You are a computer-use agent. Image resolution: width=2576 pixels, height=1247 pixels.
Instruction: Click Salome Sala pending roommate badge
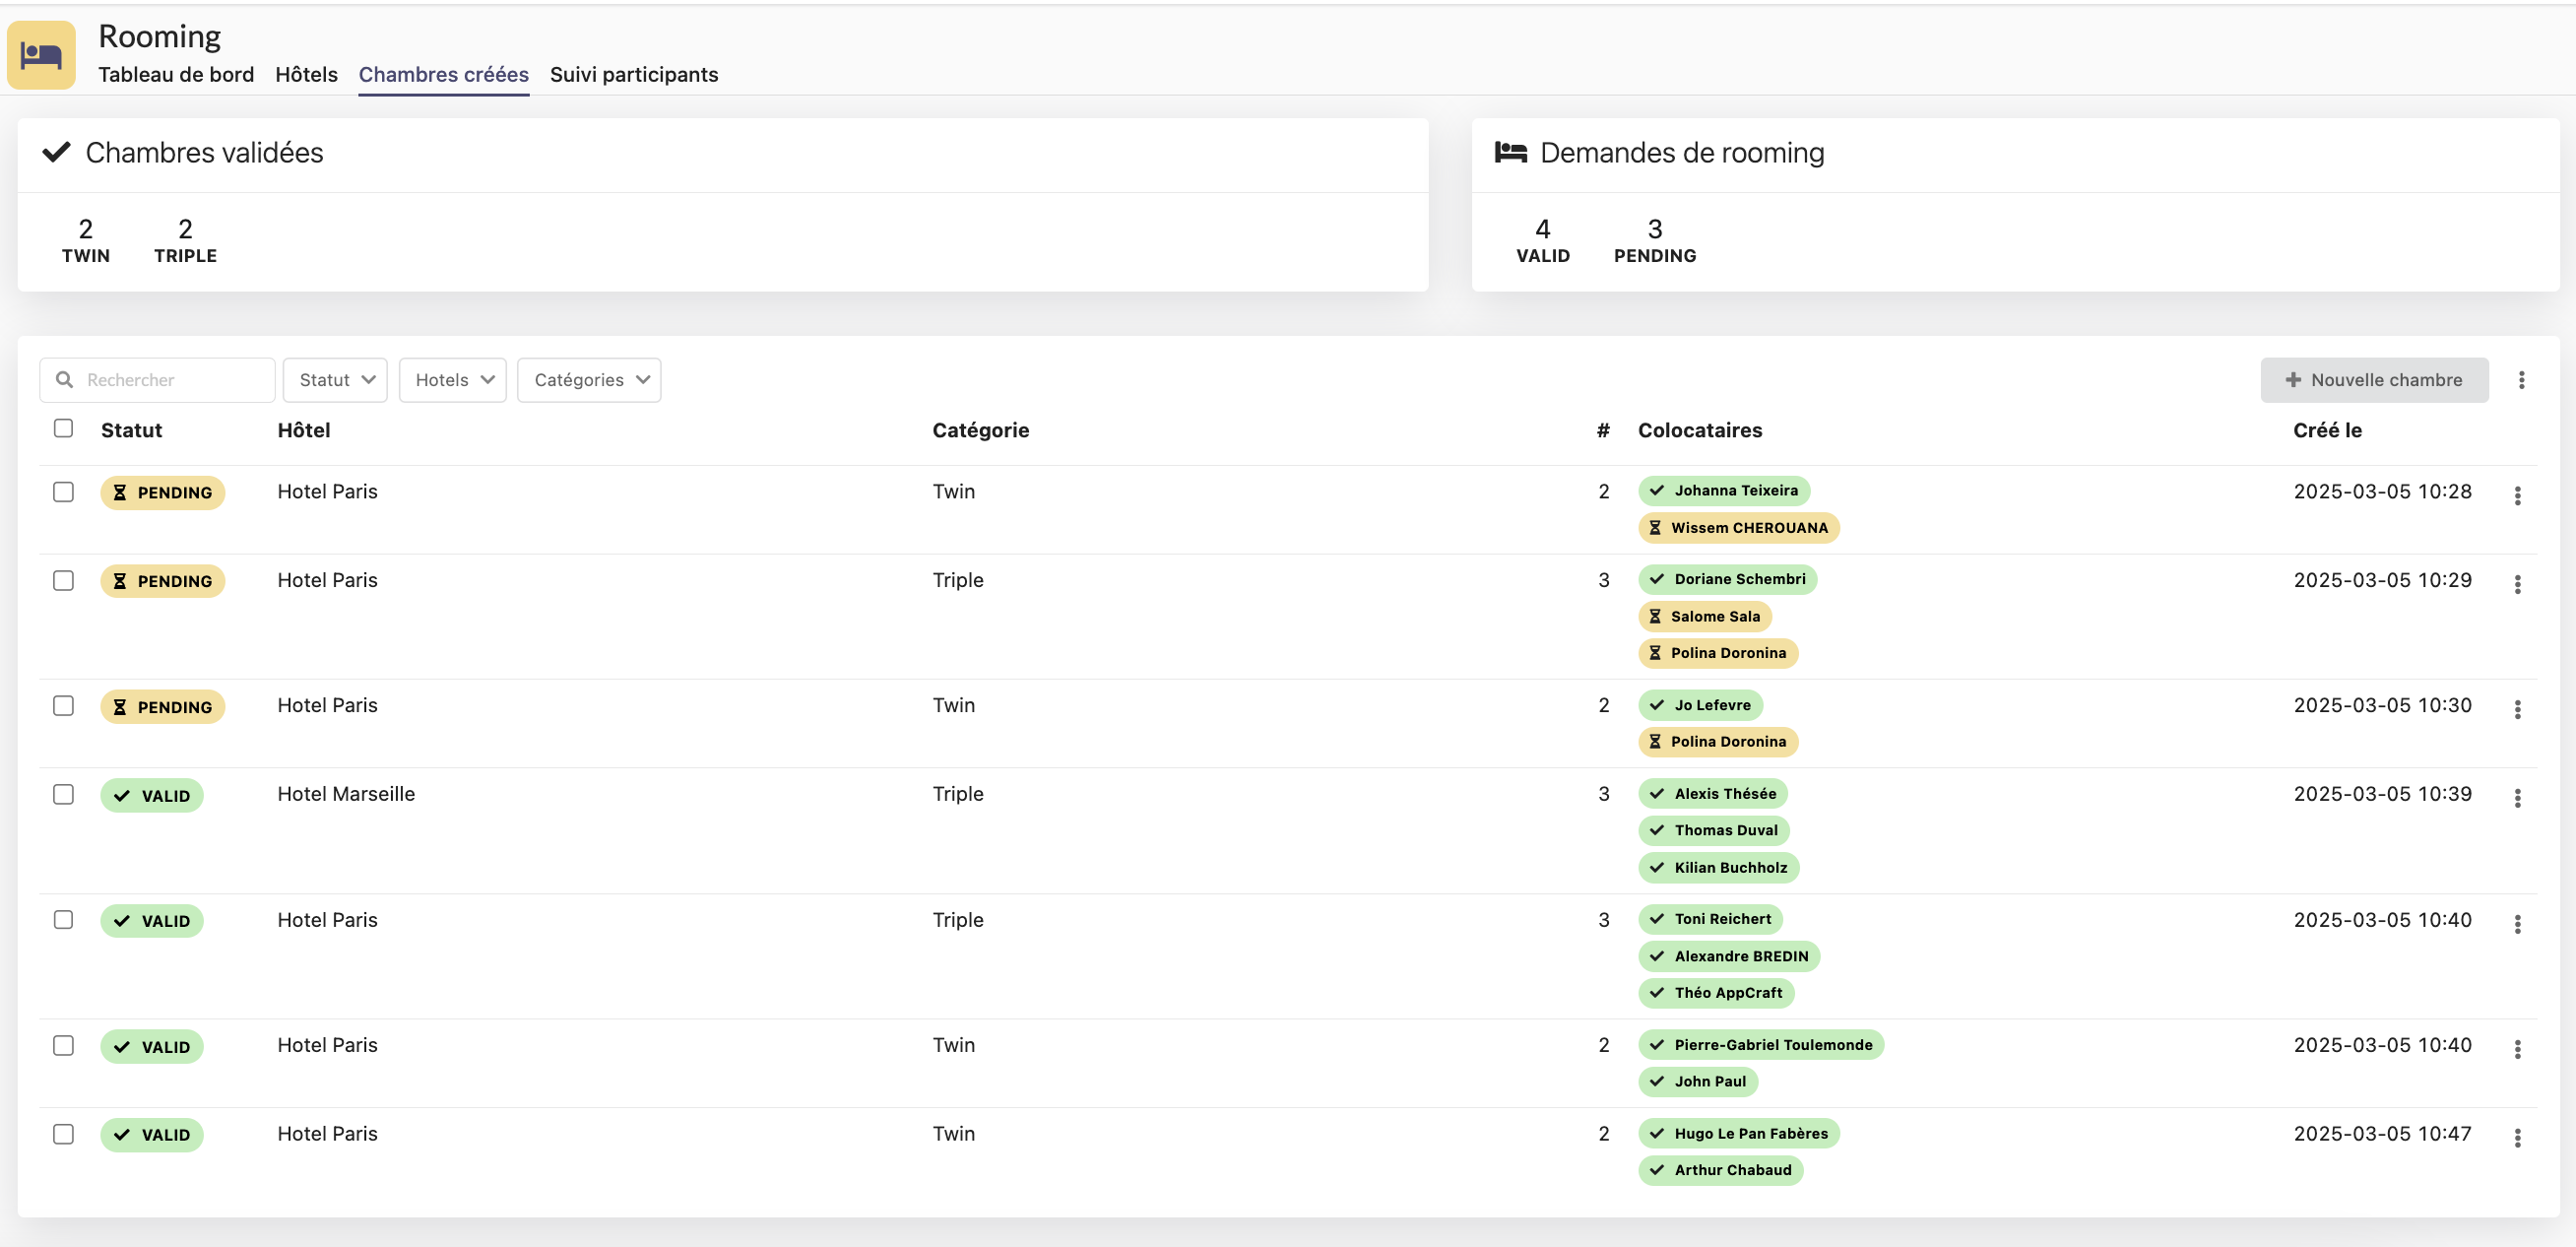tap(1704, 616)
